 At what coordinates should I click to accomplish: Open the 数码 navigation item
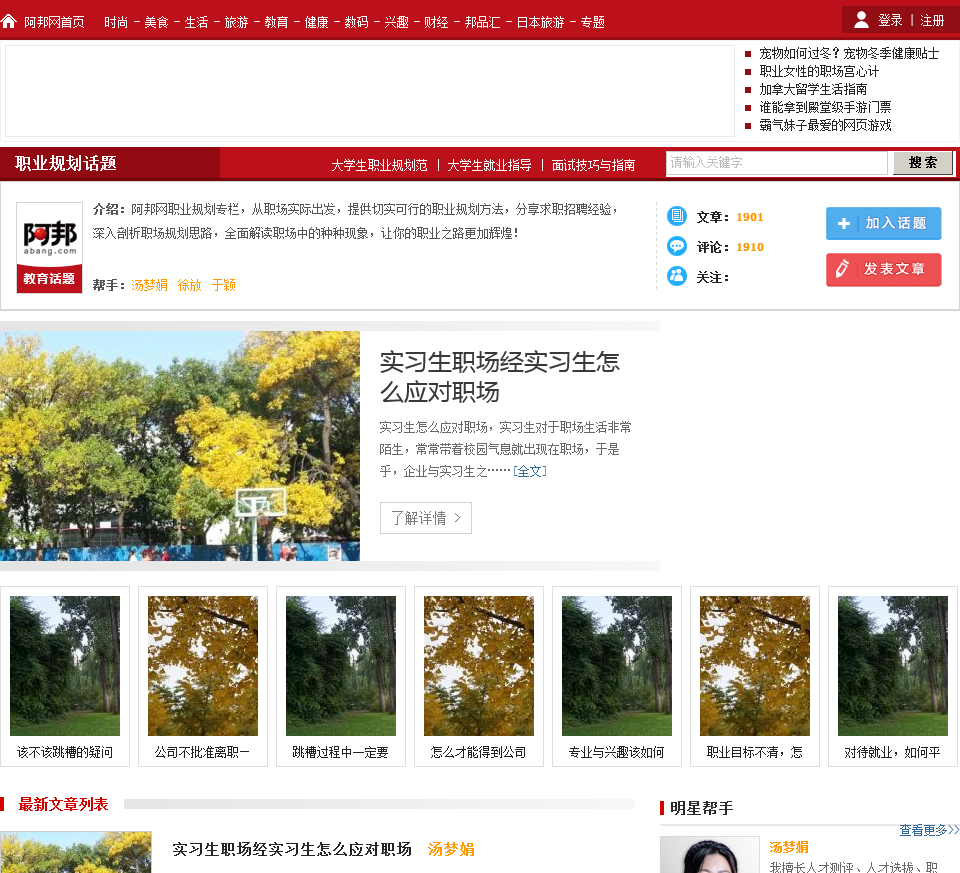356,22
